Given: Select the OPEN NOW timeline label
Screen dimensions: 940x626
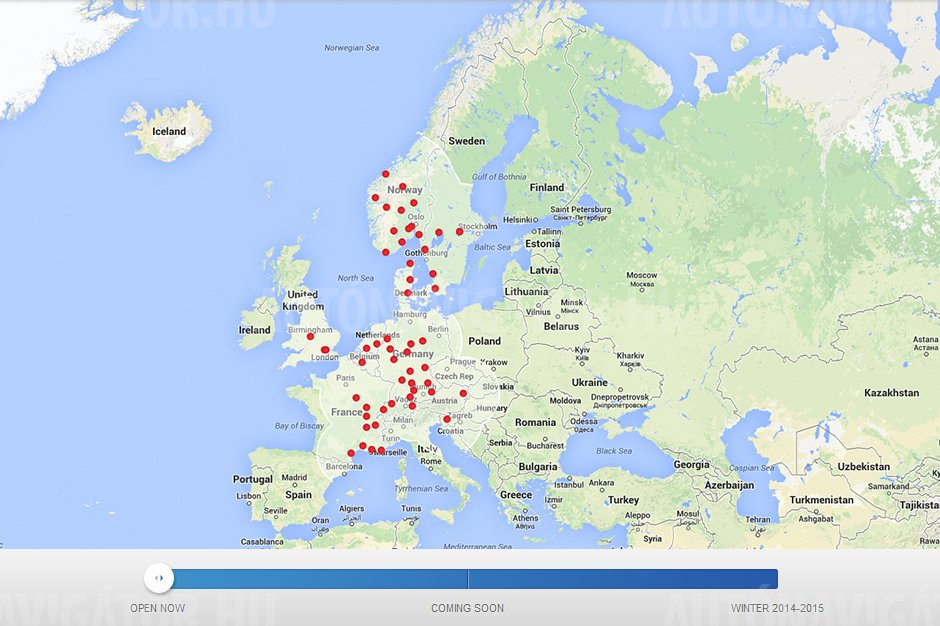Looking at the screenshot, I should click(x=157, y=608).
